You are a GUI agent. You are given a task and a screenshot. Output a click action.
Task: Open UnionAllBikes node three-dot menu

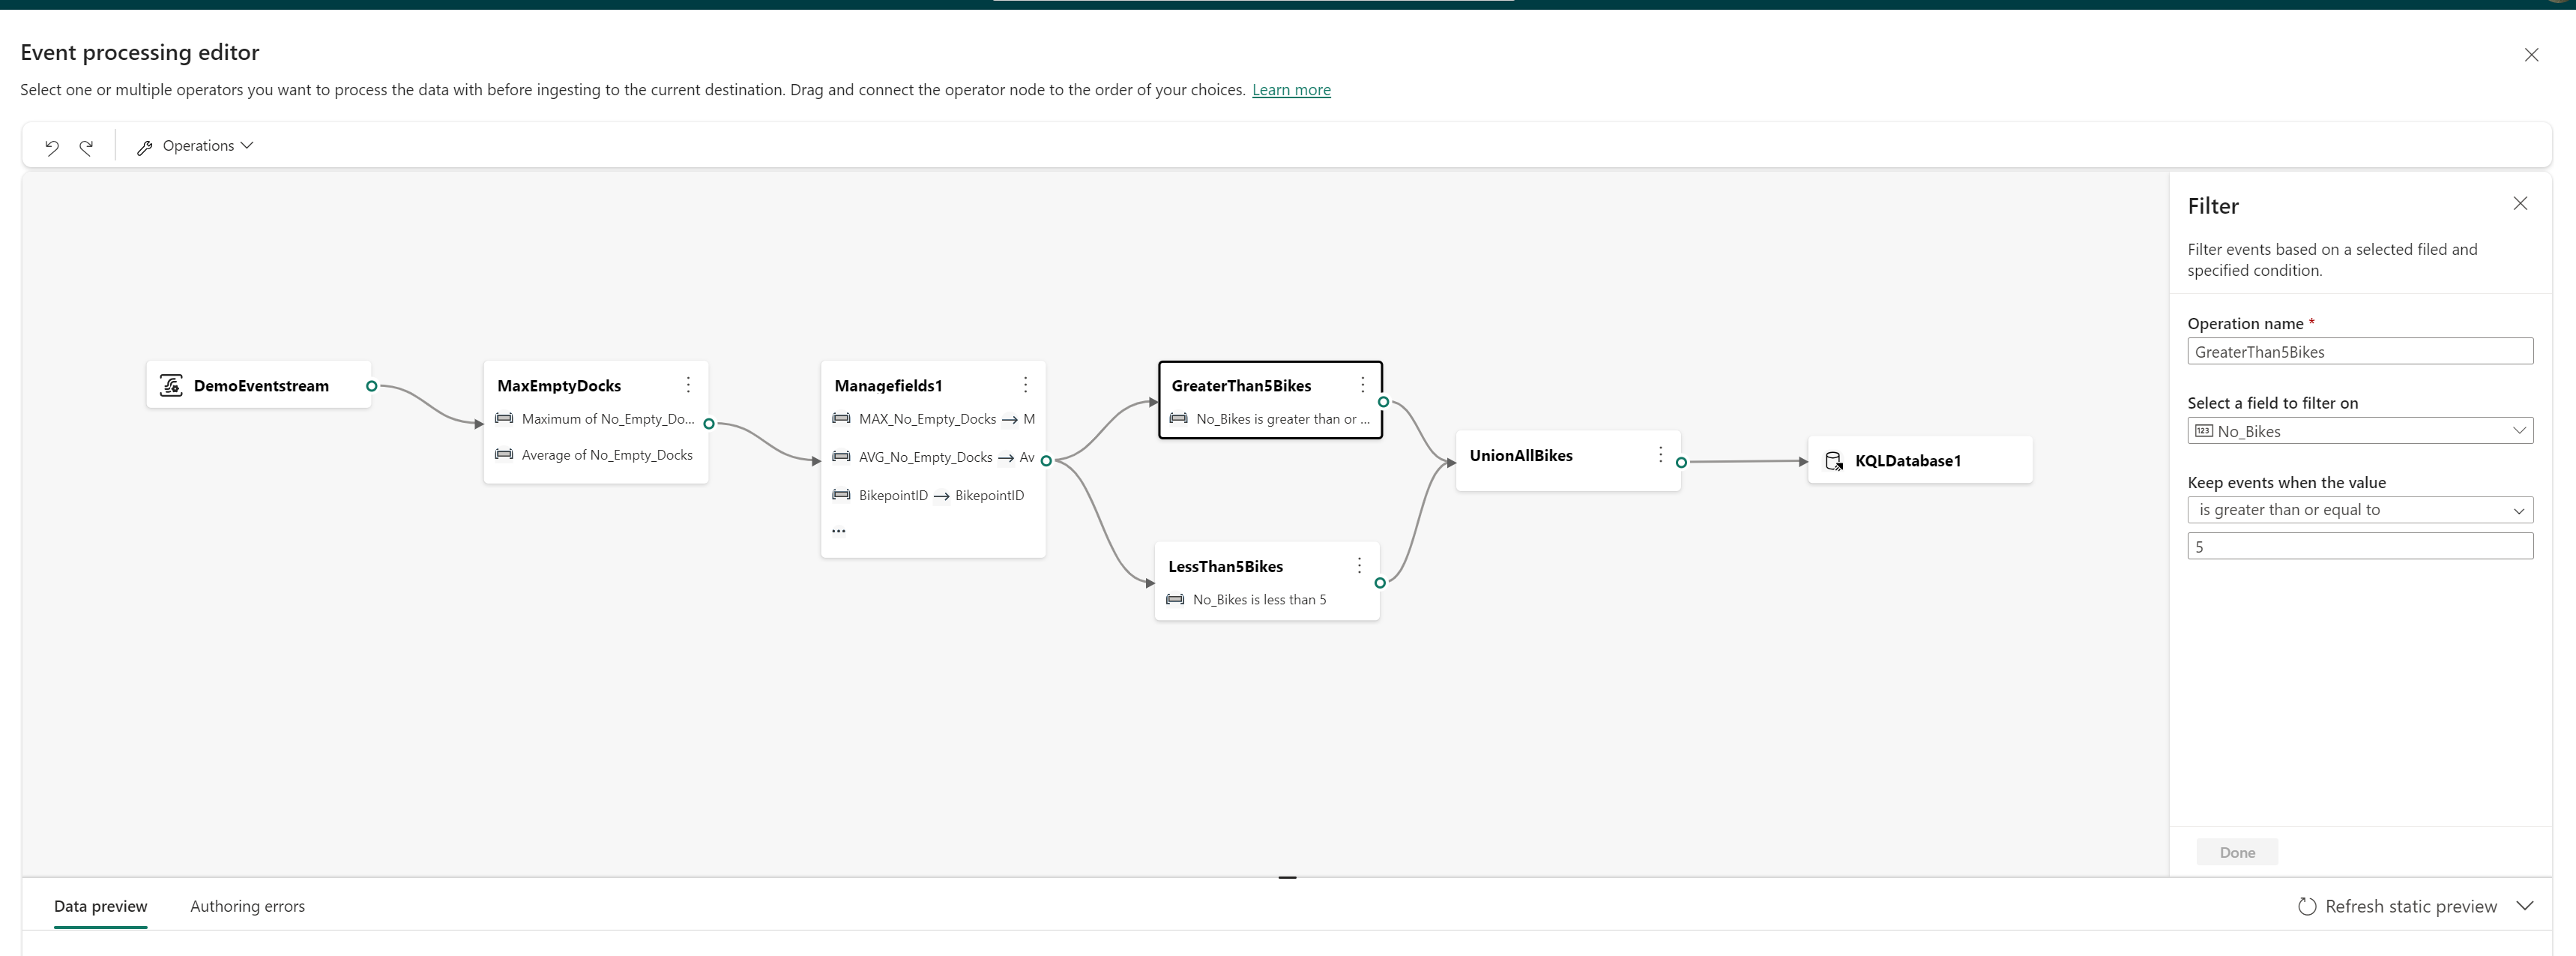pyautogui.click(x=1660, y=455)
